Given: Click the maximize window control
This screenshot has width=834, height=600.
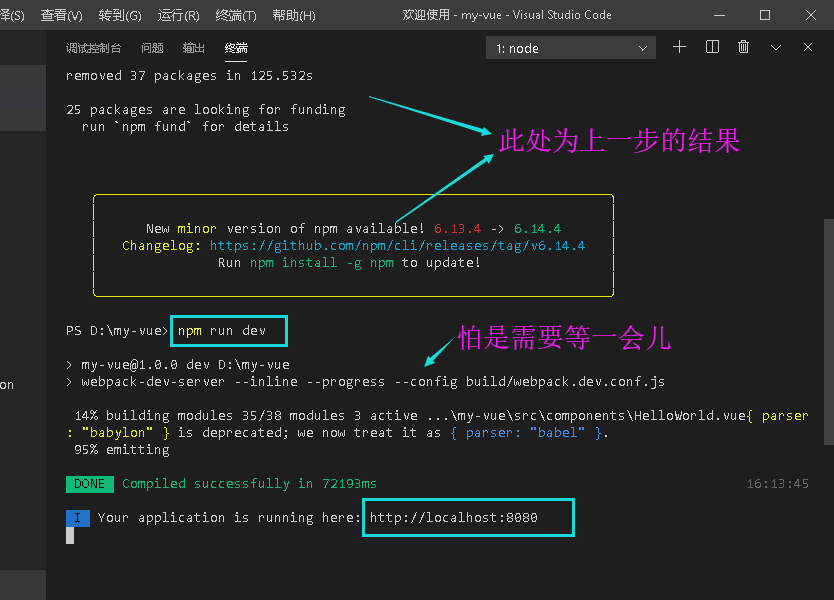Looking at the screenshot, I should pos(765,14).
